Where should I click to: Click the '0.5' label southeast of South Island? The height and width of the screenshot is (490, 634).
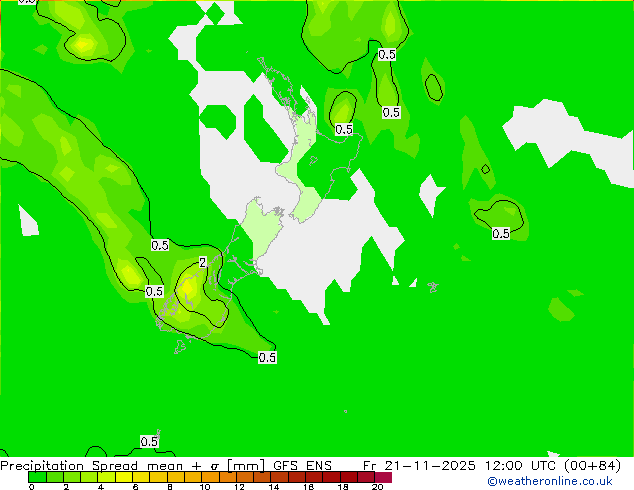click(x=267, y=357)
